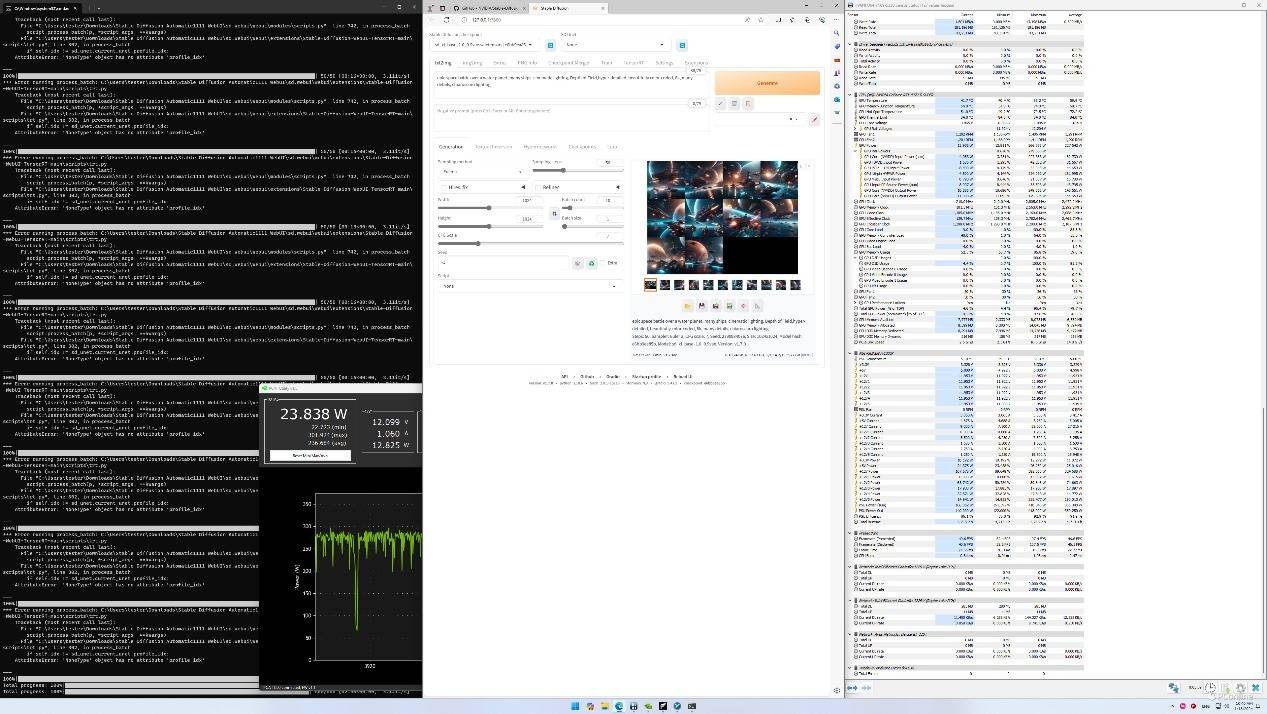The height and width of the screenshot is (714, 1267).
Task: Randomize seed with the dice icon
Action: point(577,263)
